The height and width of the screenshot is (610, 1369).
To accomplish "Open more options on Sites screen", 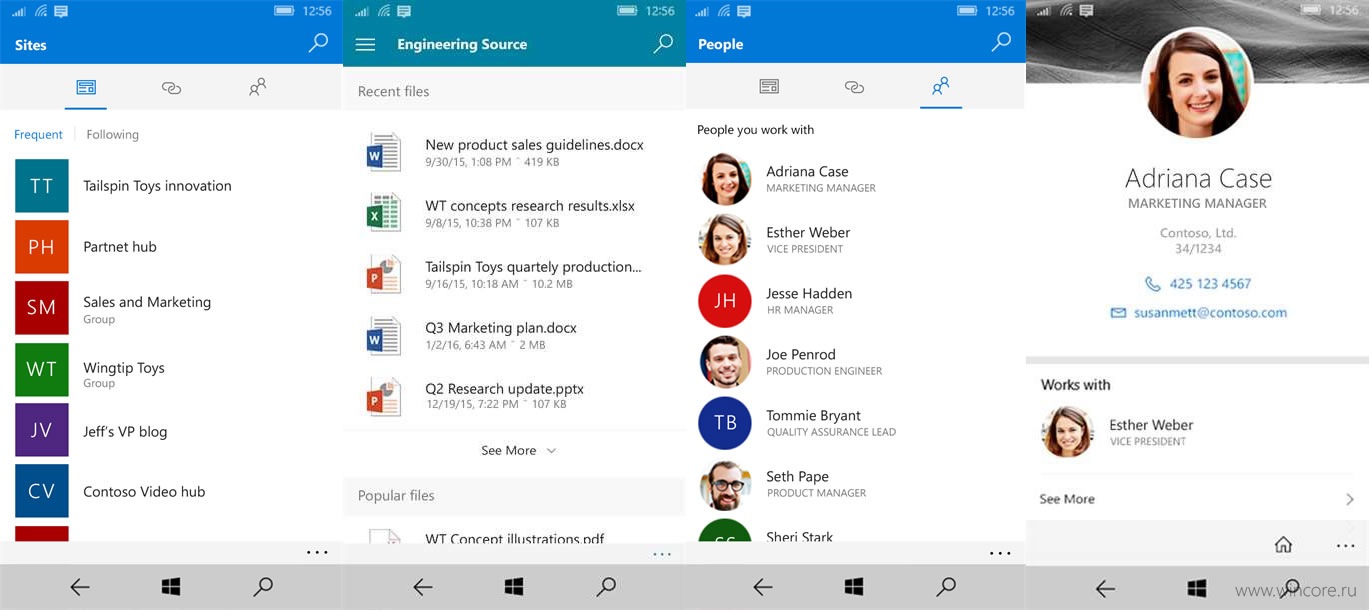I will click(317, 552).
